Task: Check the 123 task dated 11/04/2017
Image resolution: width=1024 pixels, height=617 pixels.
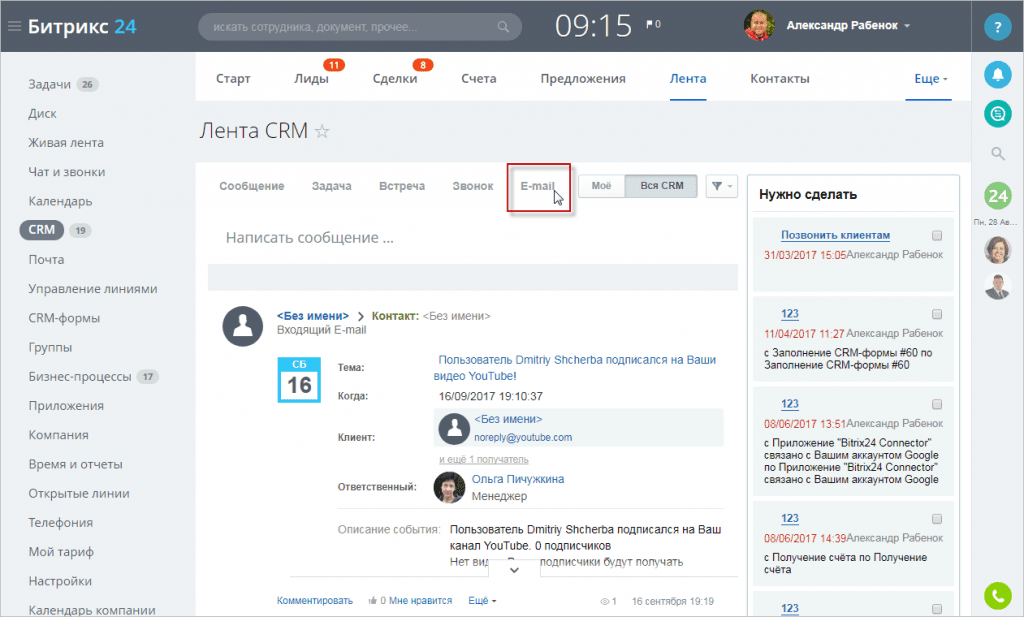Action: [x=937, y=314]
